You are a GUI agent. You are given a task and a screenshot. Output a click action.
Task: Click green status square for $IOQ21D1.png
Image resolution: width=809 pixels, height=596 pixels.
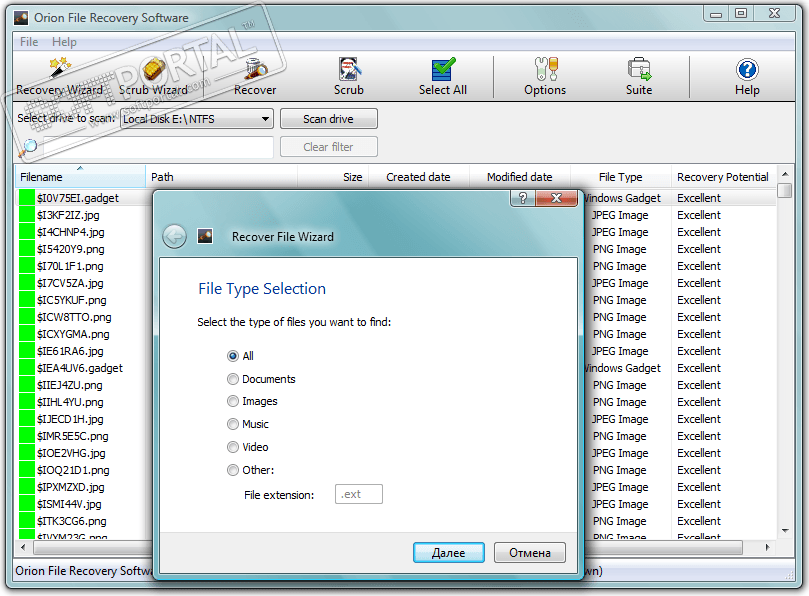pos(26,470)
